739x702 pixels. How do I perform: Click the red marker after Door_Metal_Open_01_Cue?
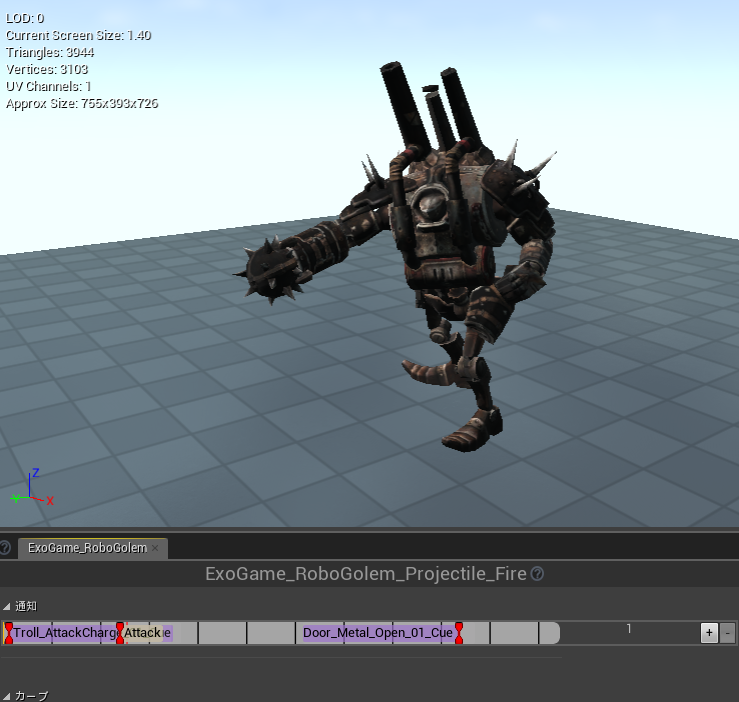point(459,633)
